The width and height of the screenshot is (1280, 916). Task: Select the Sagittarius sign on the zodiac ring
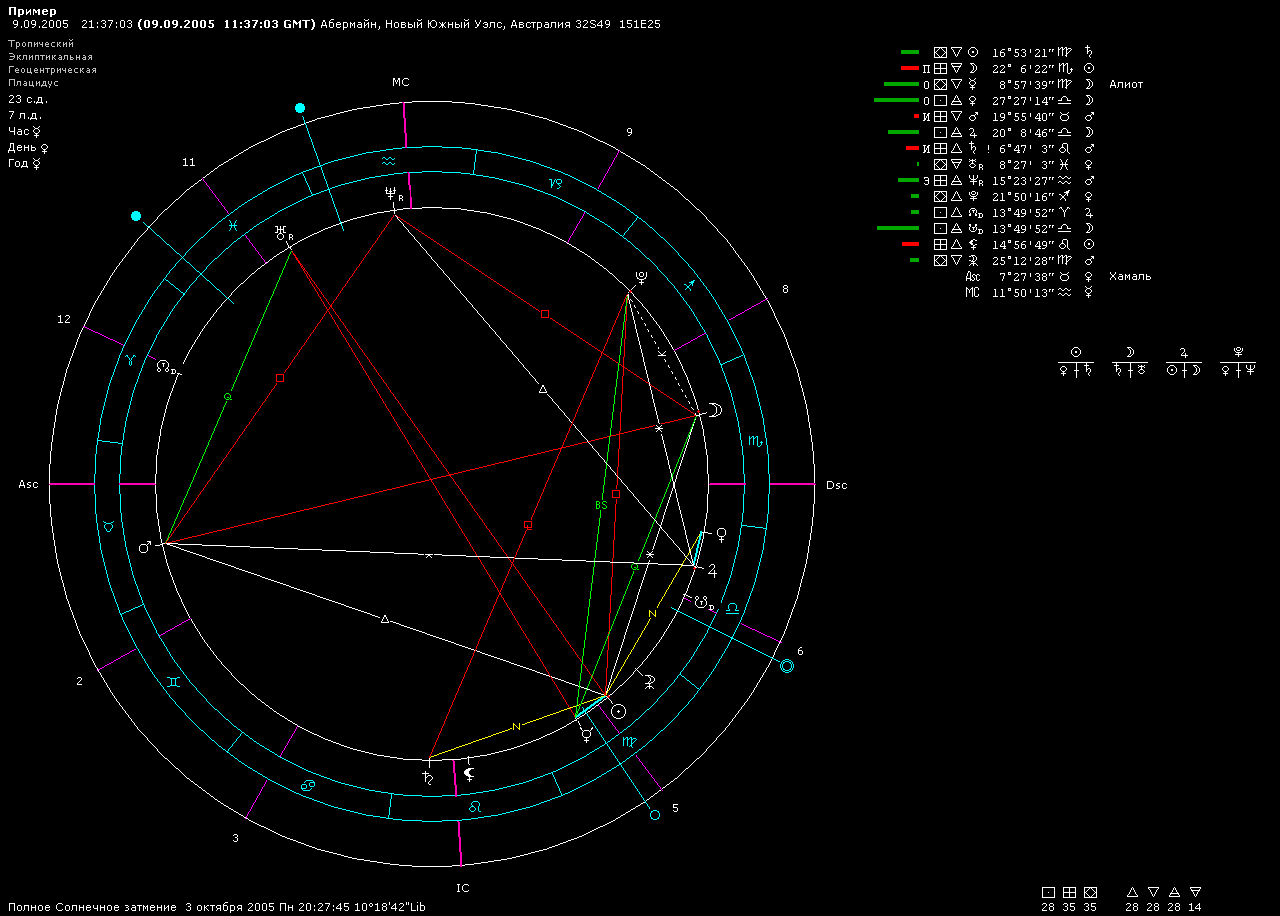tap(688, 286)
